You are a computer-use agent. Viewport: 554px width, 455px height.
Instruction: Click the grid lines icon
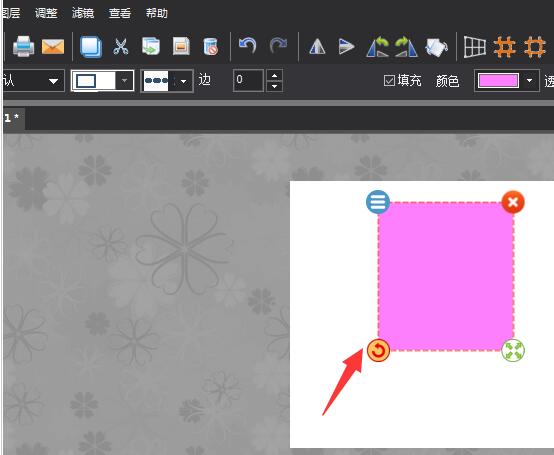(x=475, y=47)
